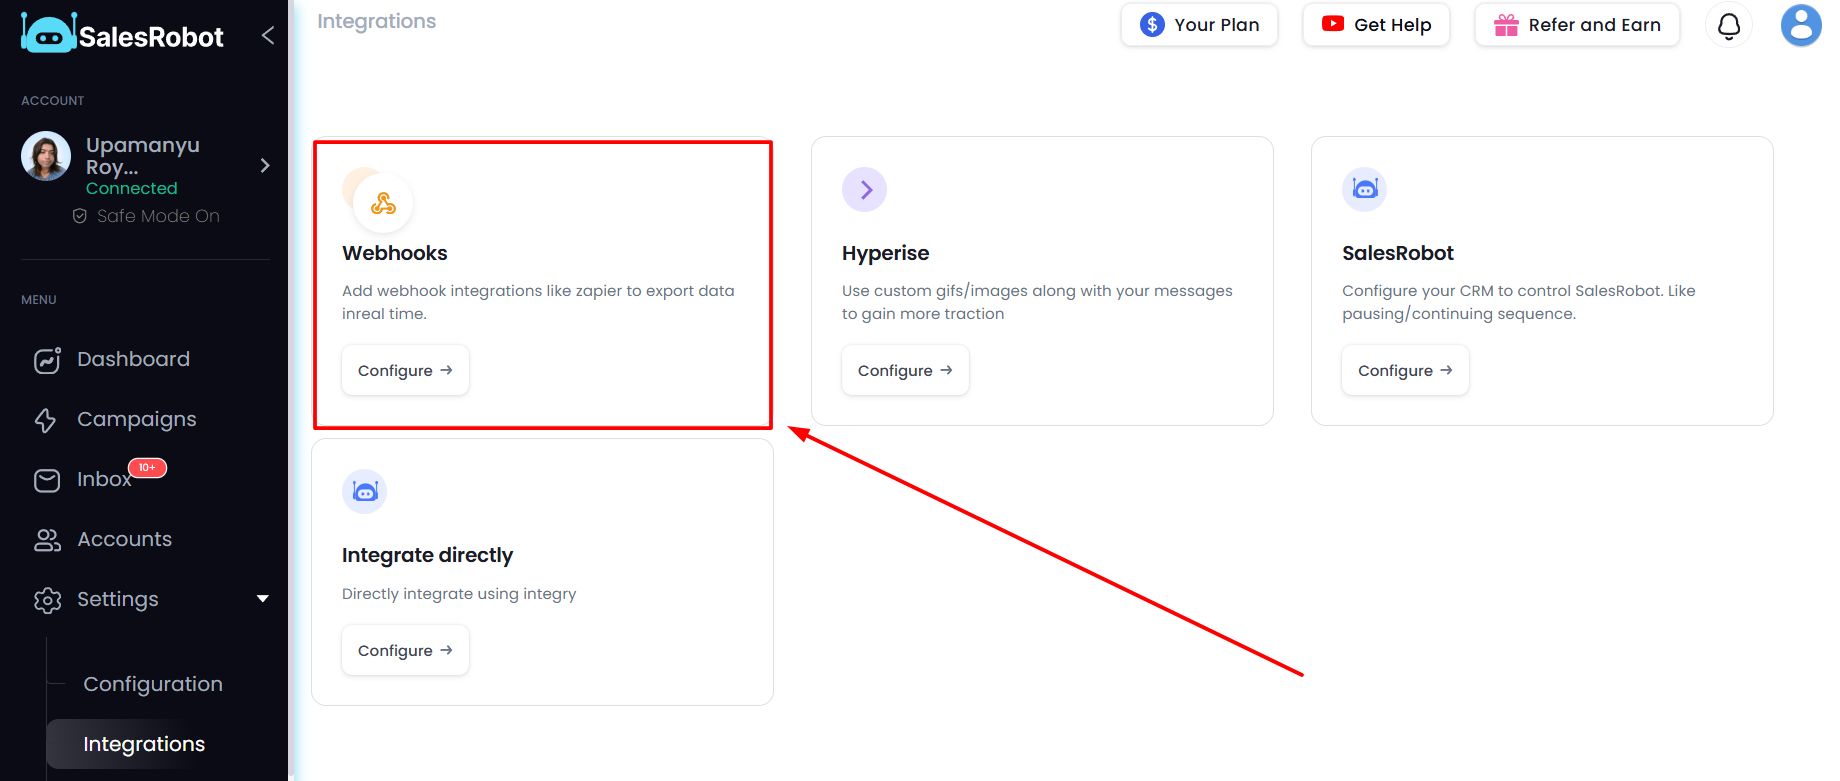
Task: Open Accounts from the menu
Action: [124, 539]
